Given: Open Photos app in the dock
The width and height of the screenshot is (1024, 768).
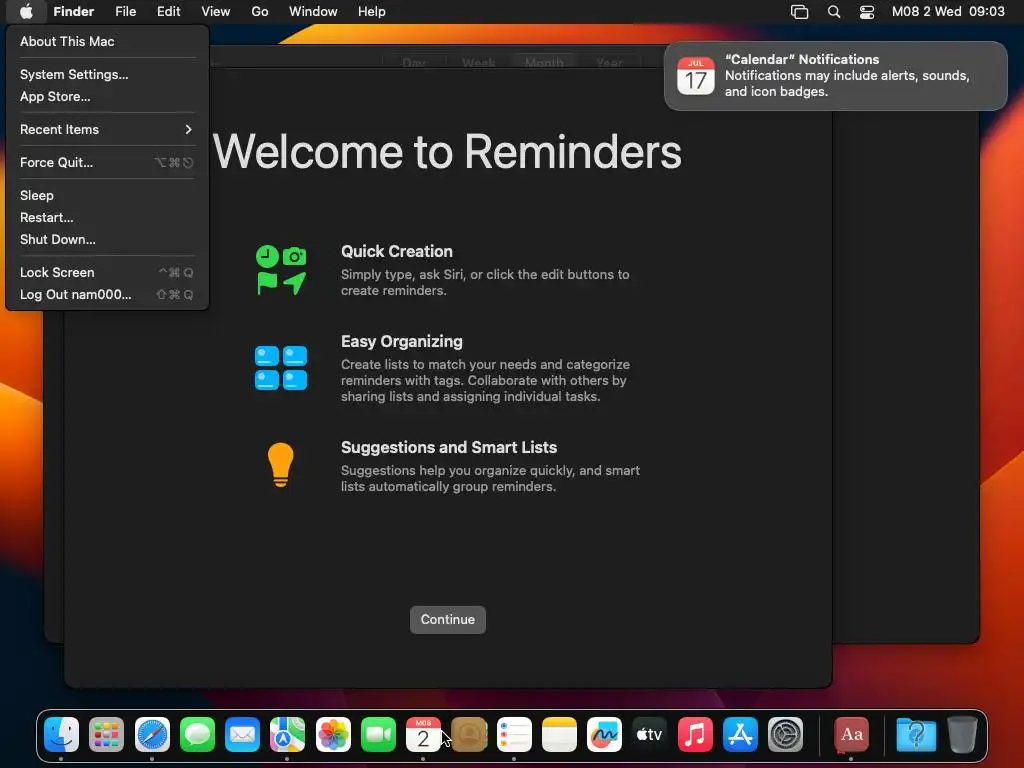Looking at the screenshot, I should (x=333, y=735).
